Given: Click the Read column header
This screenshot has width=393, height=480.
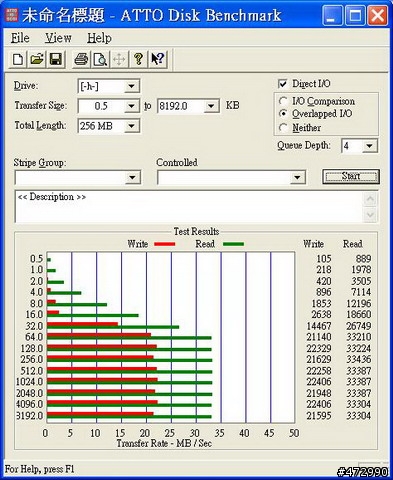Looking at the screenshot, I should point(353,244).
